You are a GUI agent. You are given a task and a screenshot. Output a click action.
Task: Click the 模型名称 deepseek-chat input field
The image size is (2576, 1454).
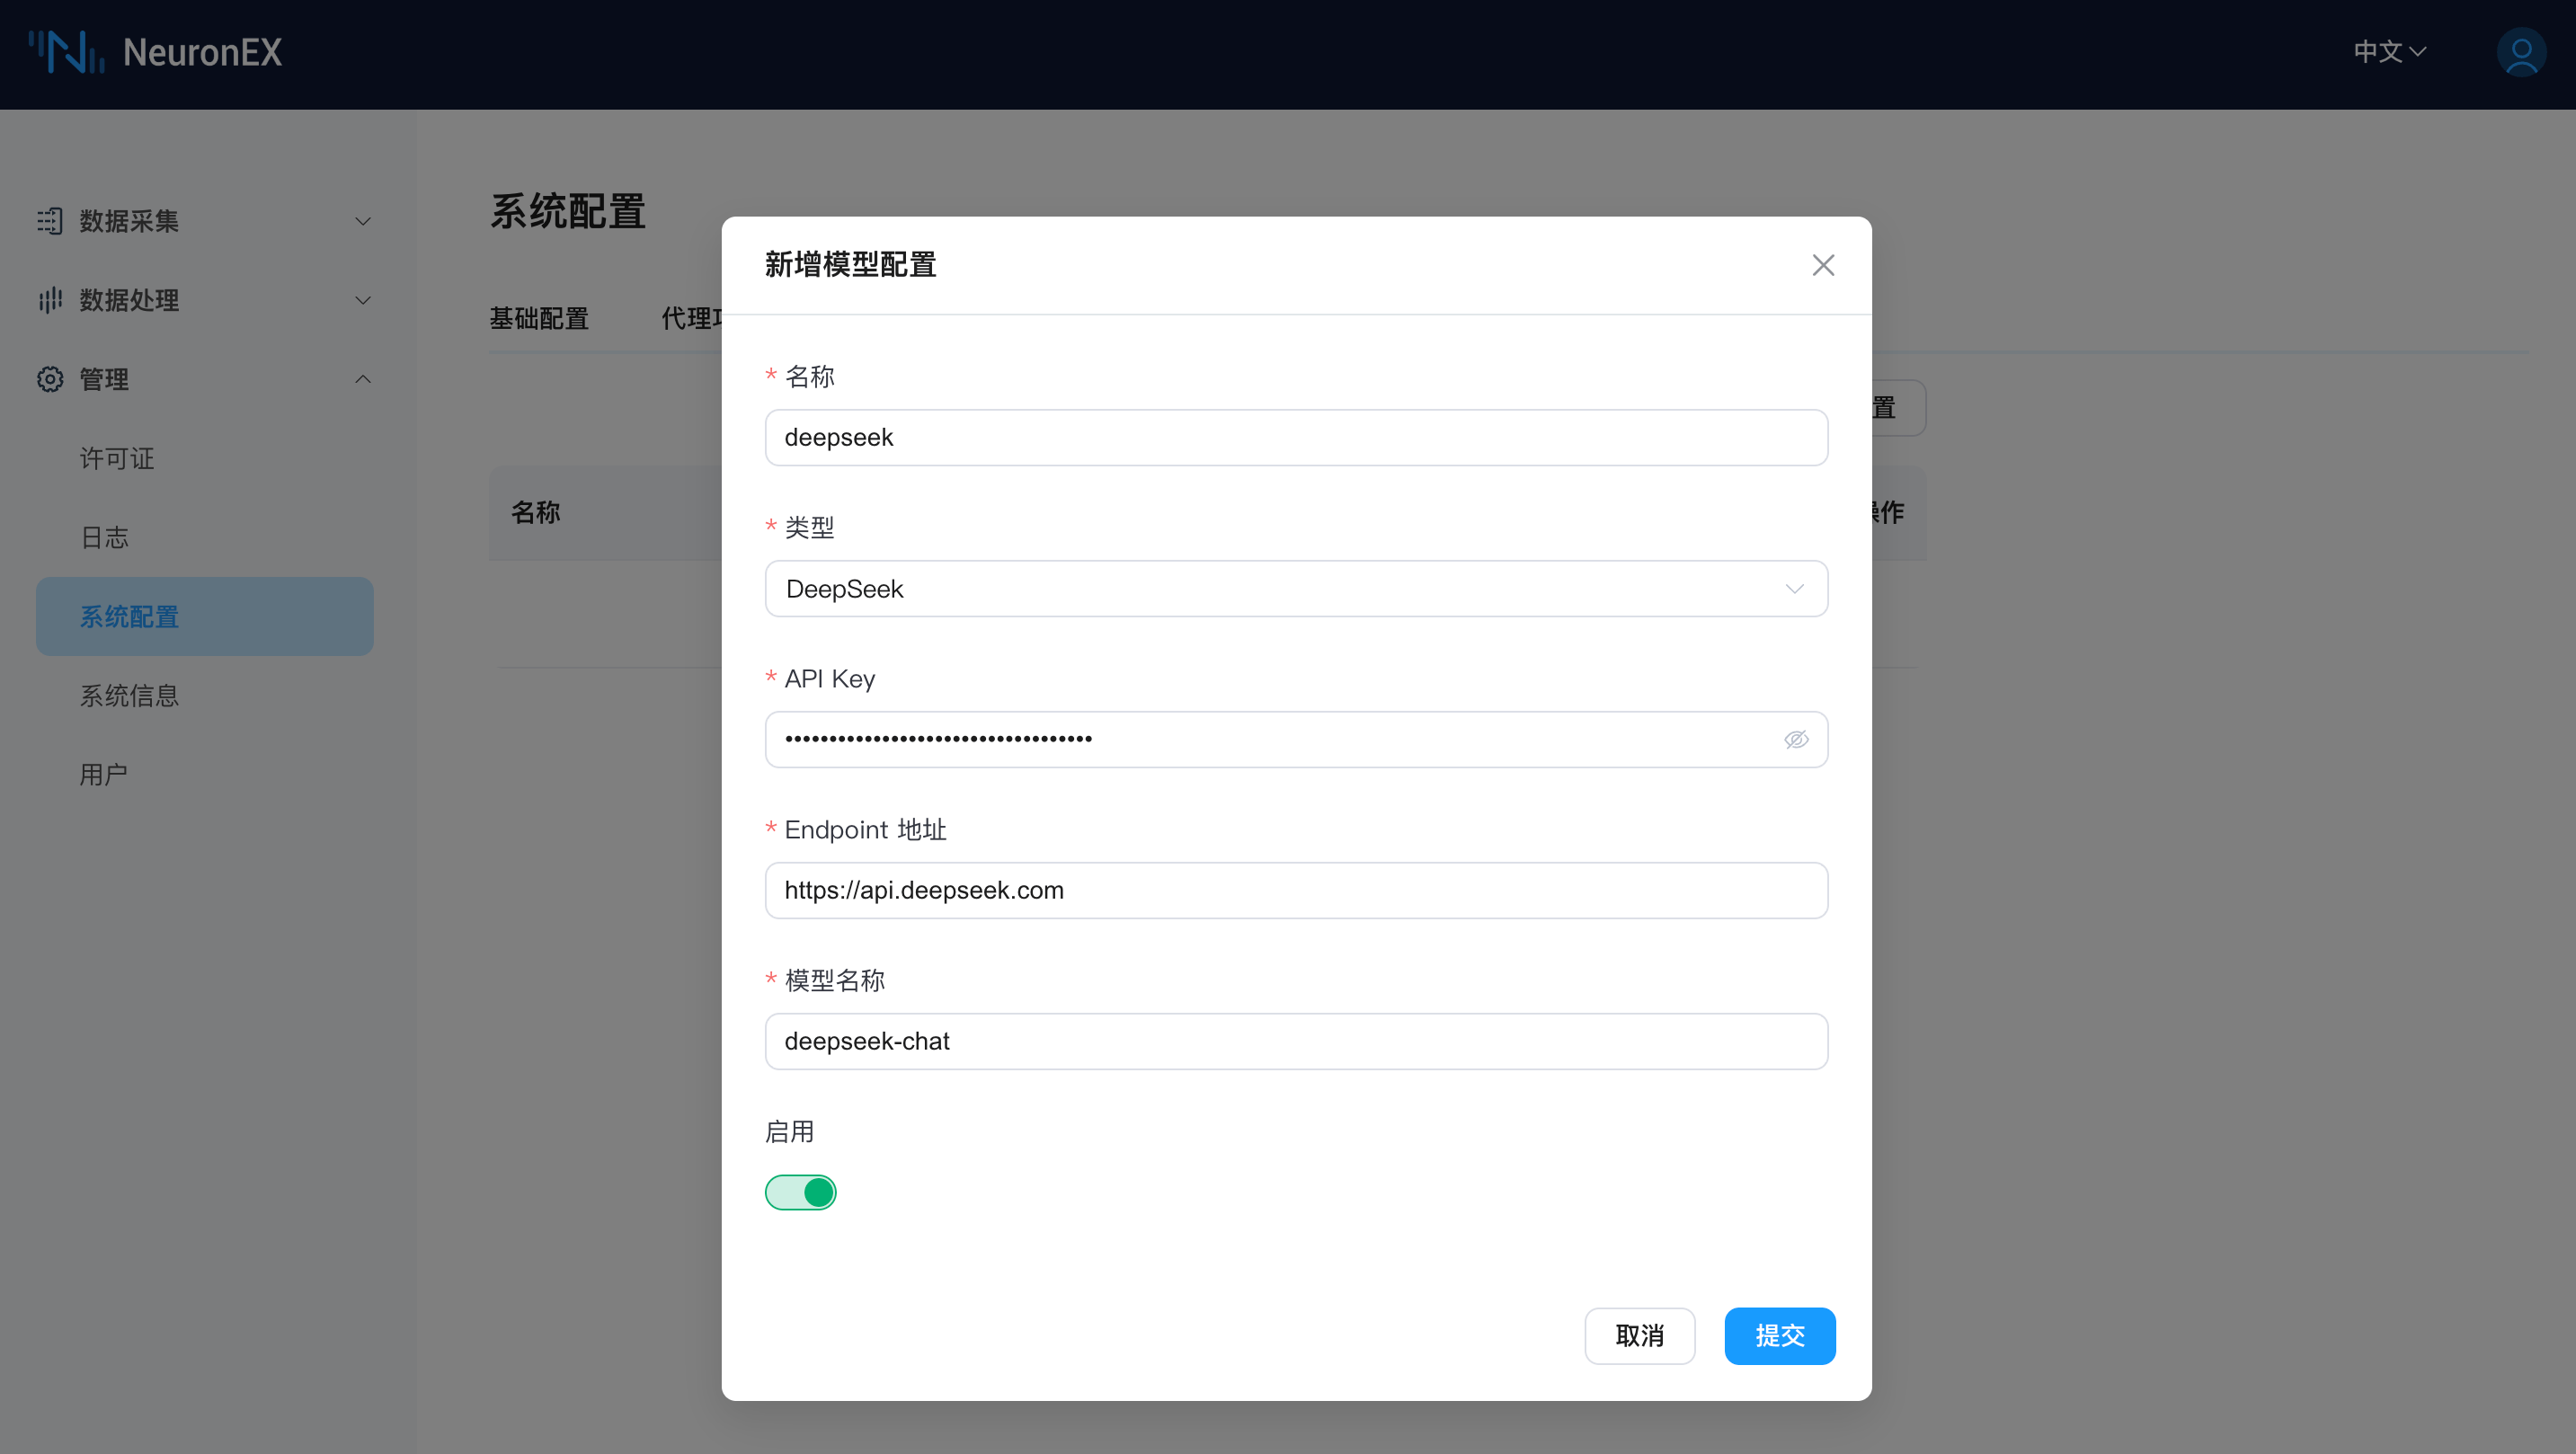(1296, 1041)
